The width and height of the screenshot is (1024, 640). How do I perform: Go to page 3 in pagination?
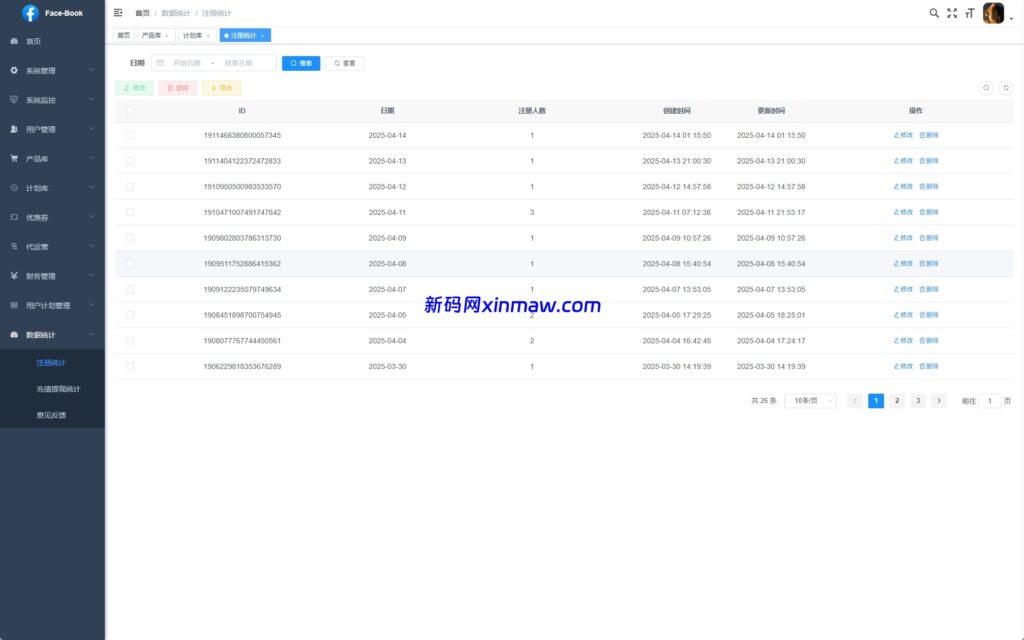click(917, 400)
